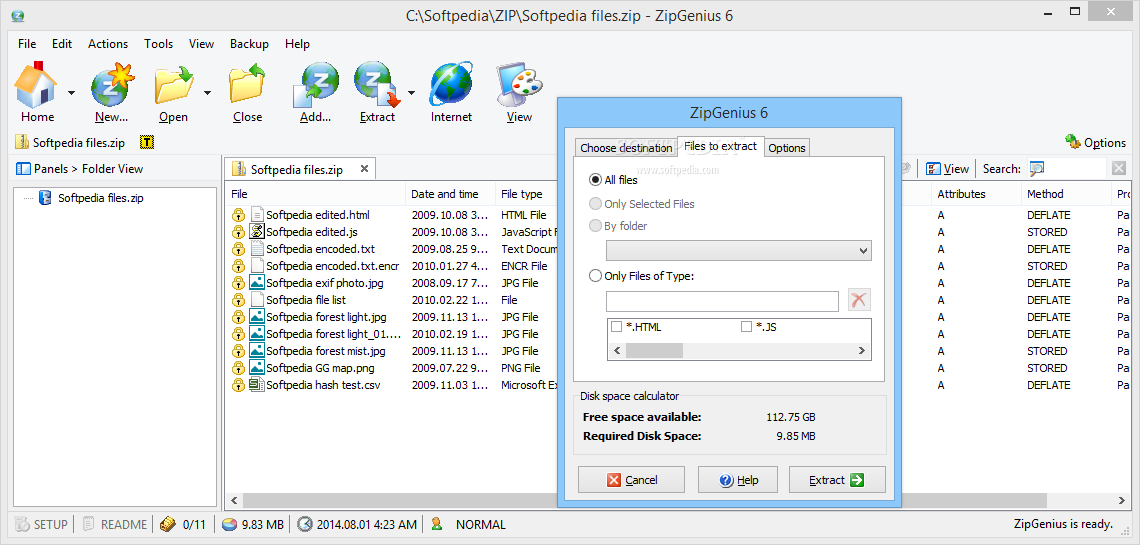Select the Files to extract tab
This screenshot has width=1140, height=545.
[x=720, y=146]
